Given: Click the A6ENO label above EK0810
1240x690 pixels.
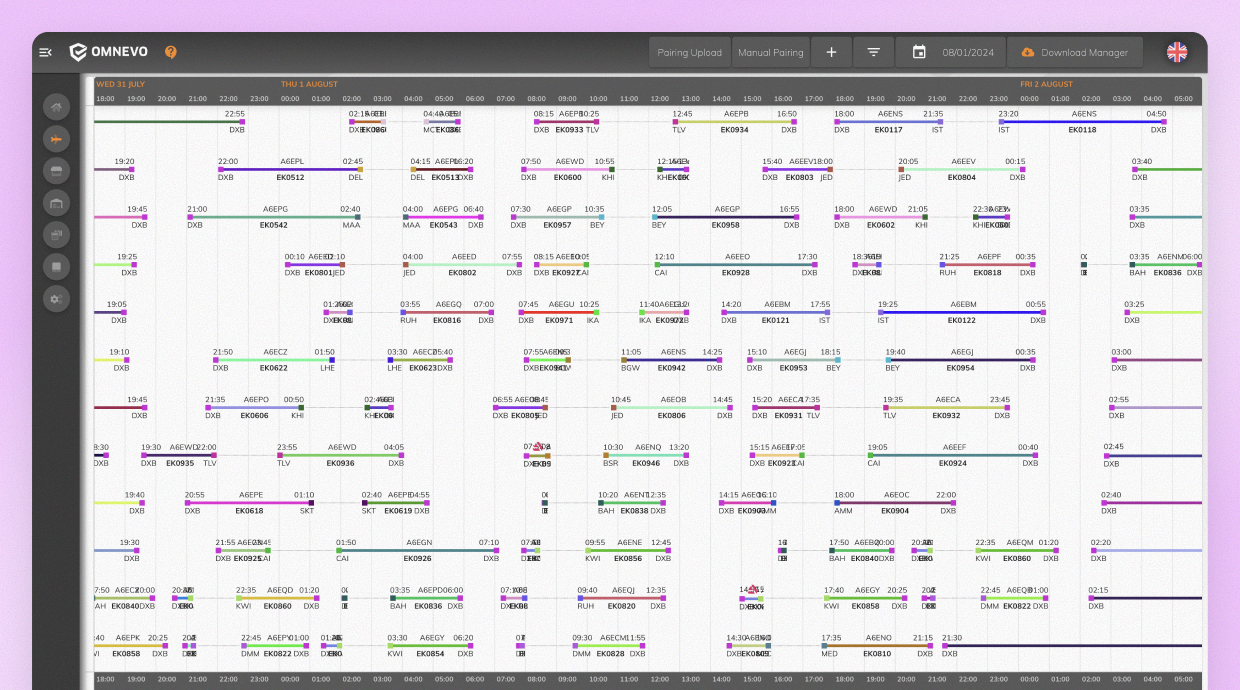Looking at the screenshot, I should (878, 637).
